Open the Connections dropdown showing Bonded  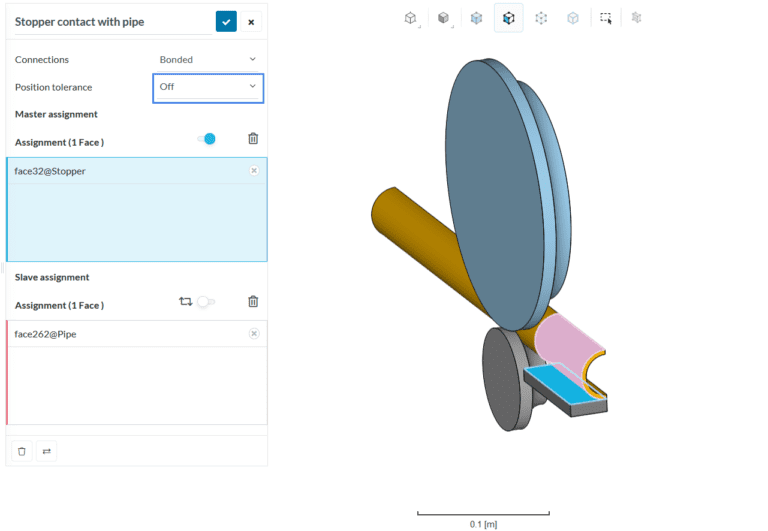tap(208, 59)
